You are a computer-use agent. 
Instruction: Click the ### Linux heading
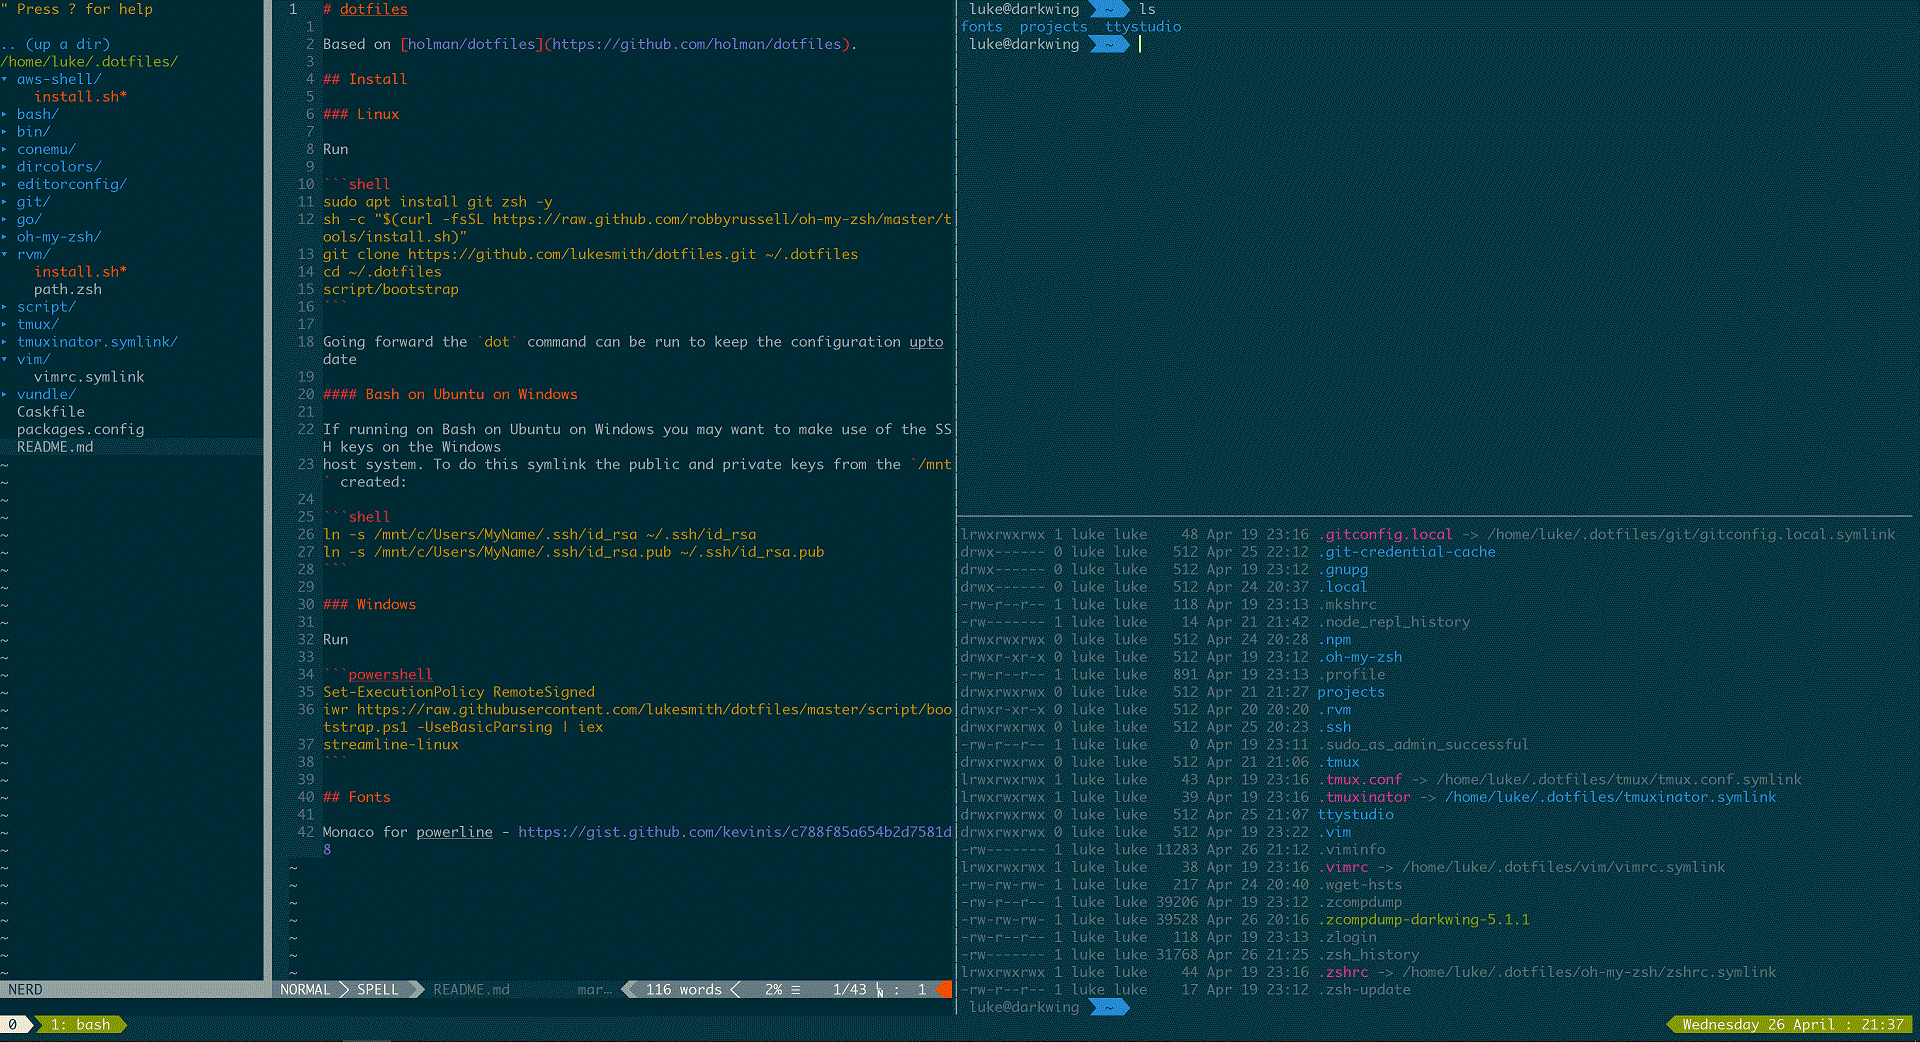click(361, 114)
